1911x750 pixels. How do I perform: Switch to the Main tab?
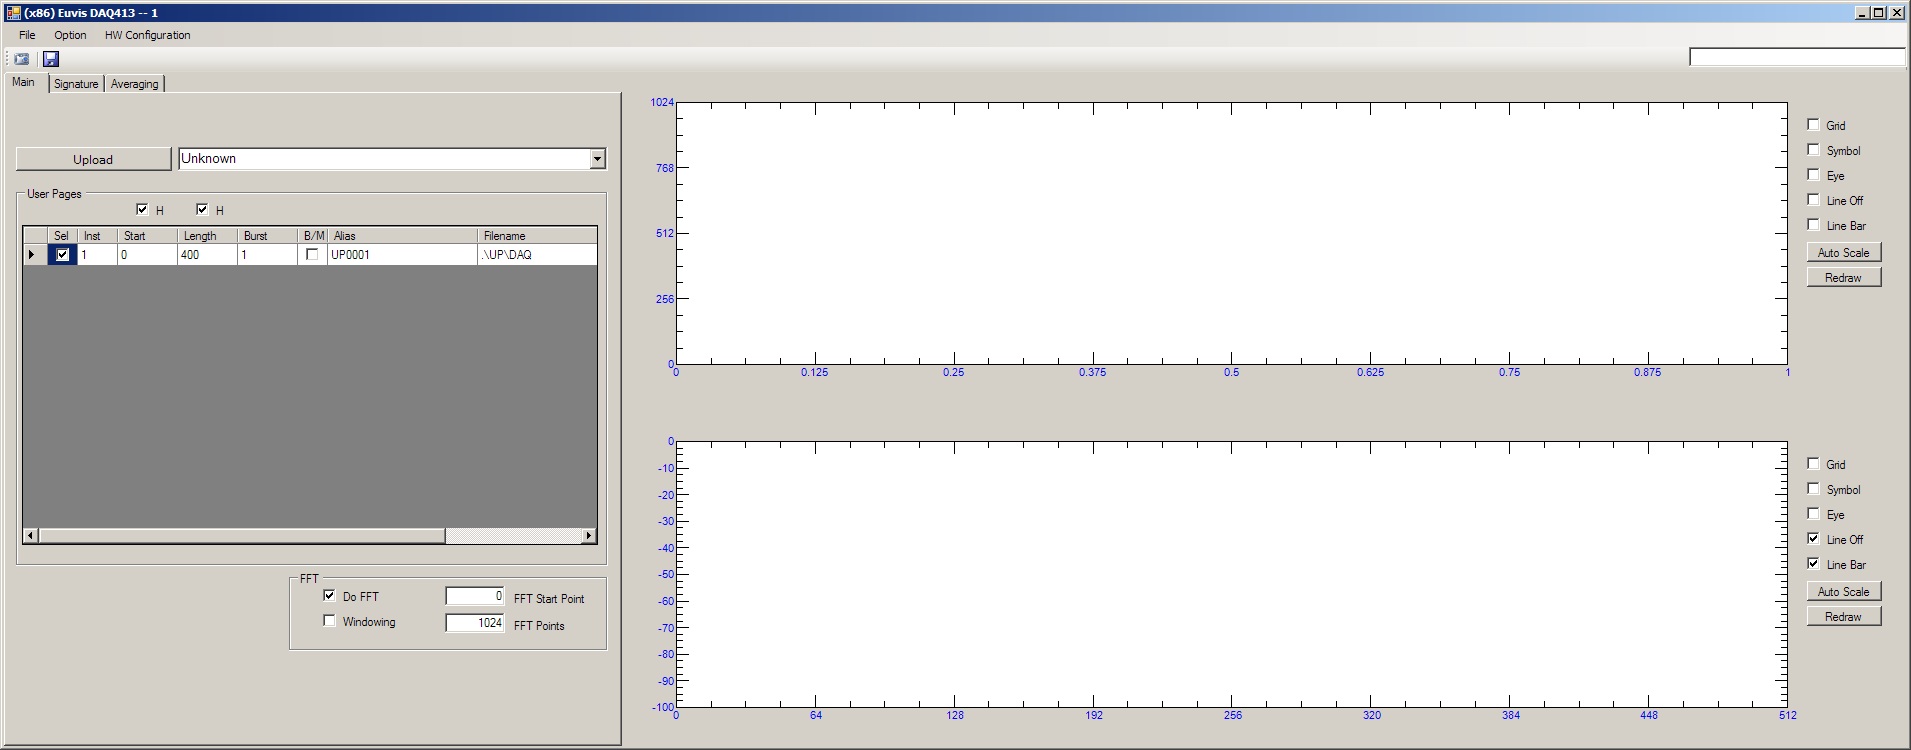tap(24, 82)
